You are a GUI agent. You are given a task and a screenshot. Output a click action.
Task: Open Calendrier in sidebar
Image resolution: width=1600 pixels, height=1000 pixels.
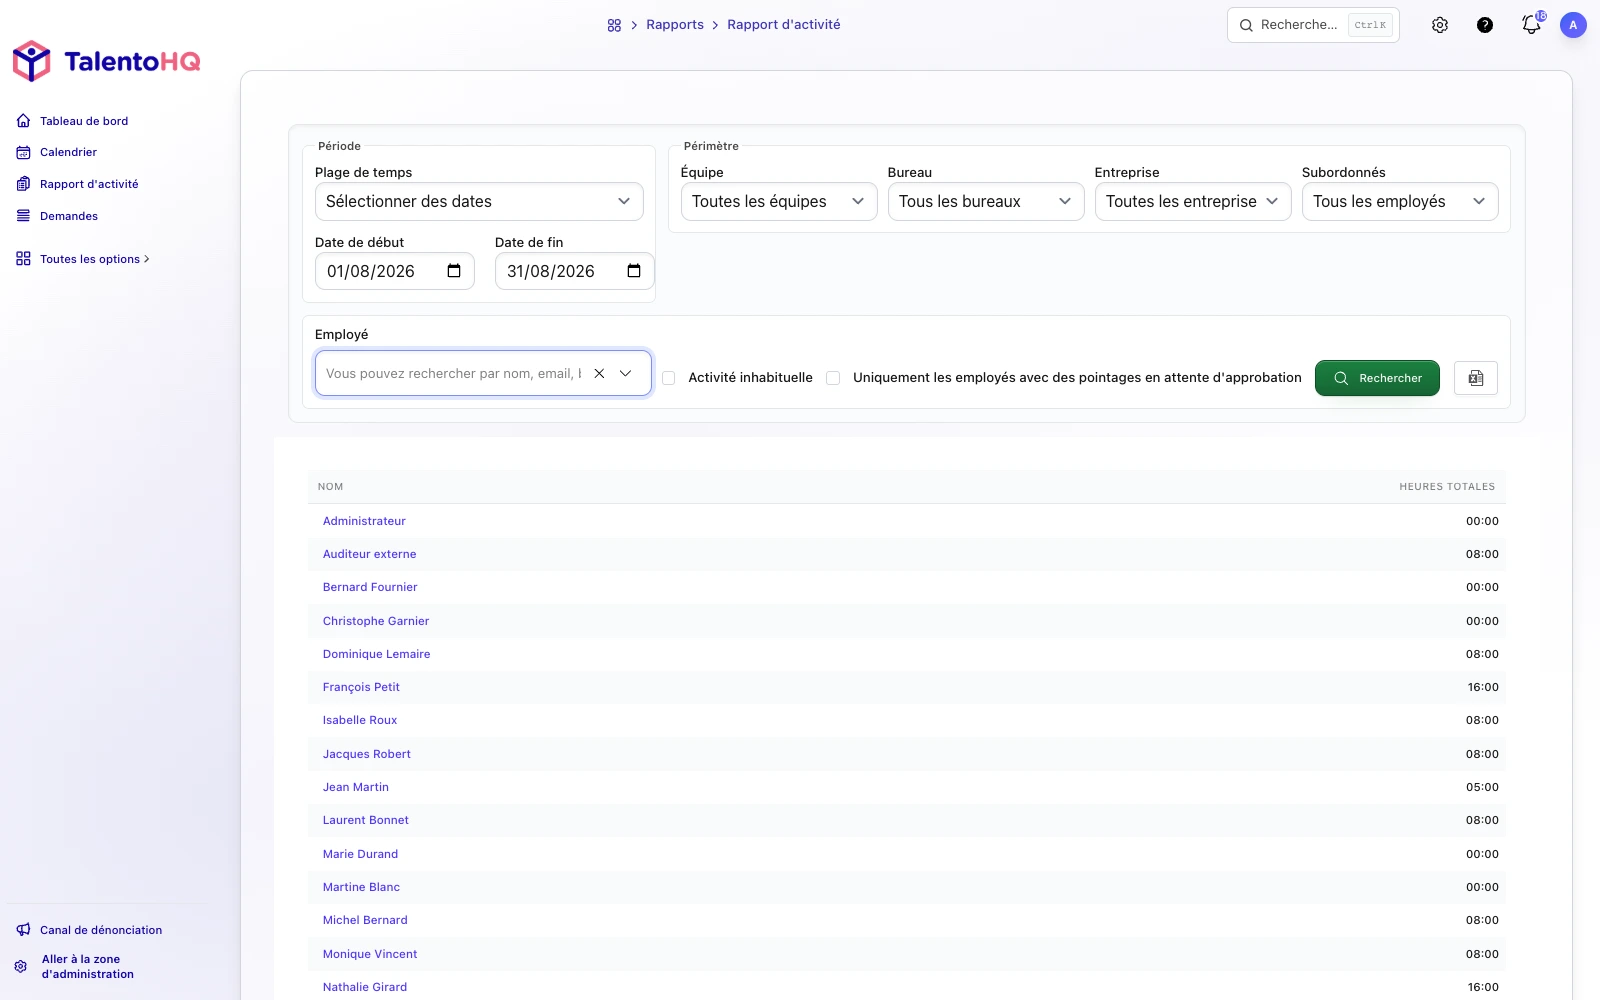[57, 152]
